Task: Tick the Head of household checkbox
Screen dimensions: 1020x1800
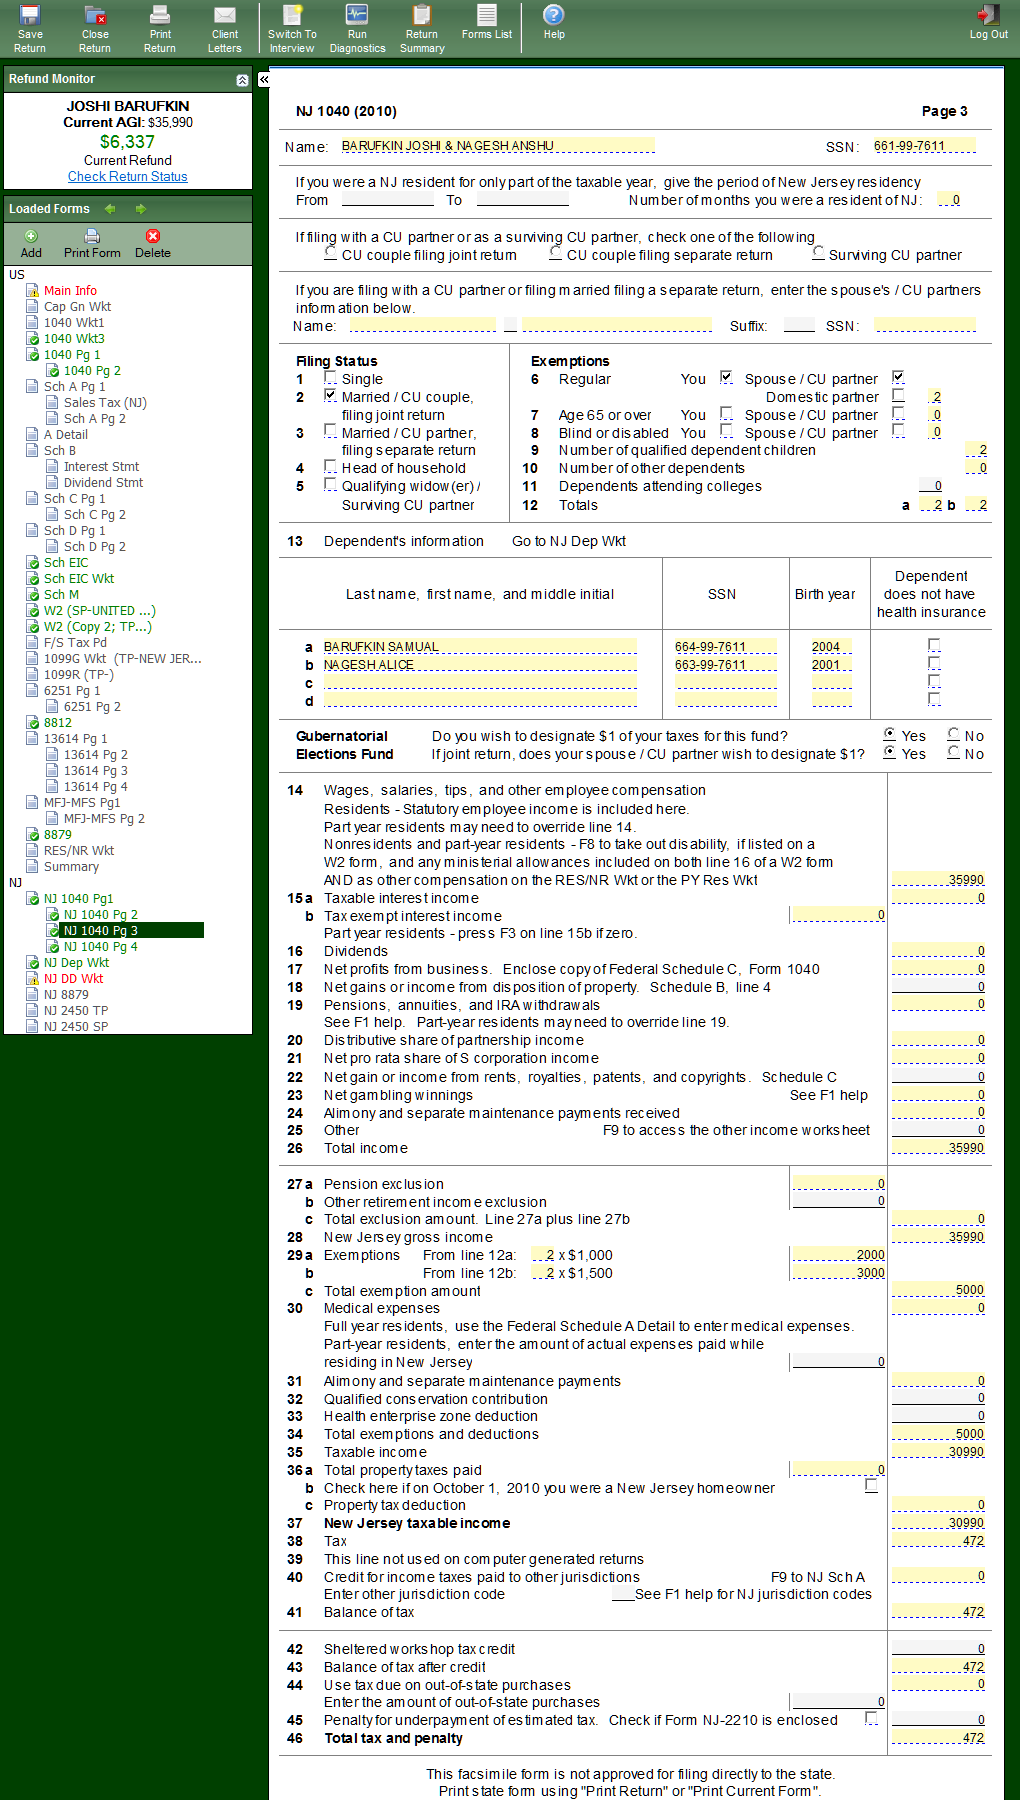Action: coord(331,467)
